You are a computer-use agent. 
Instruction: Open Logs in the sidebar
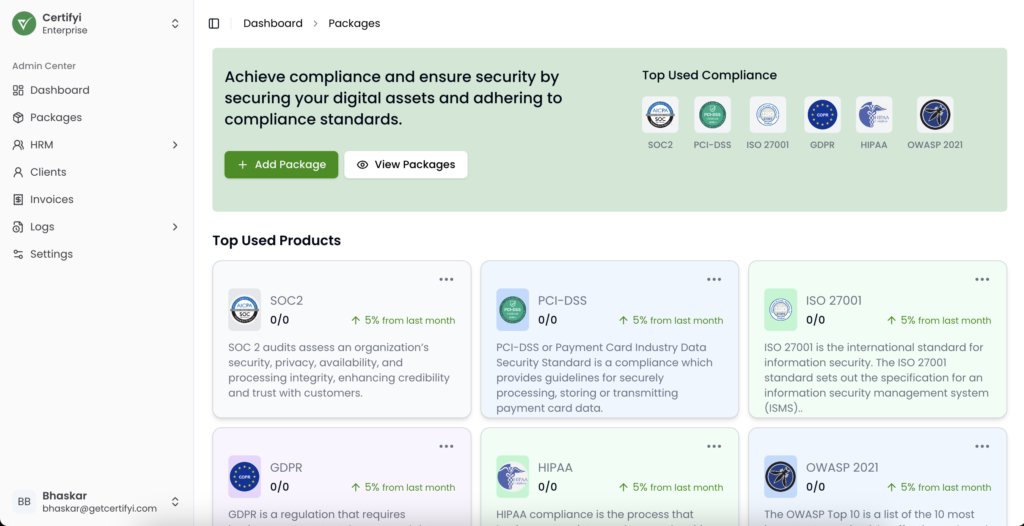pyautogui.click(x=97, y=227)
